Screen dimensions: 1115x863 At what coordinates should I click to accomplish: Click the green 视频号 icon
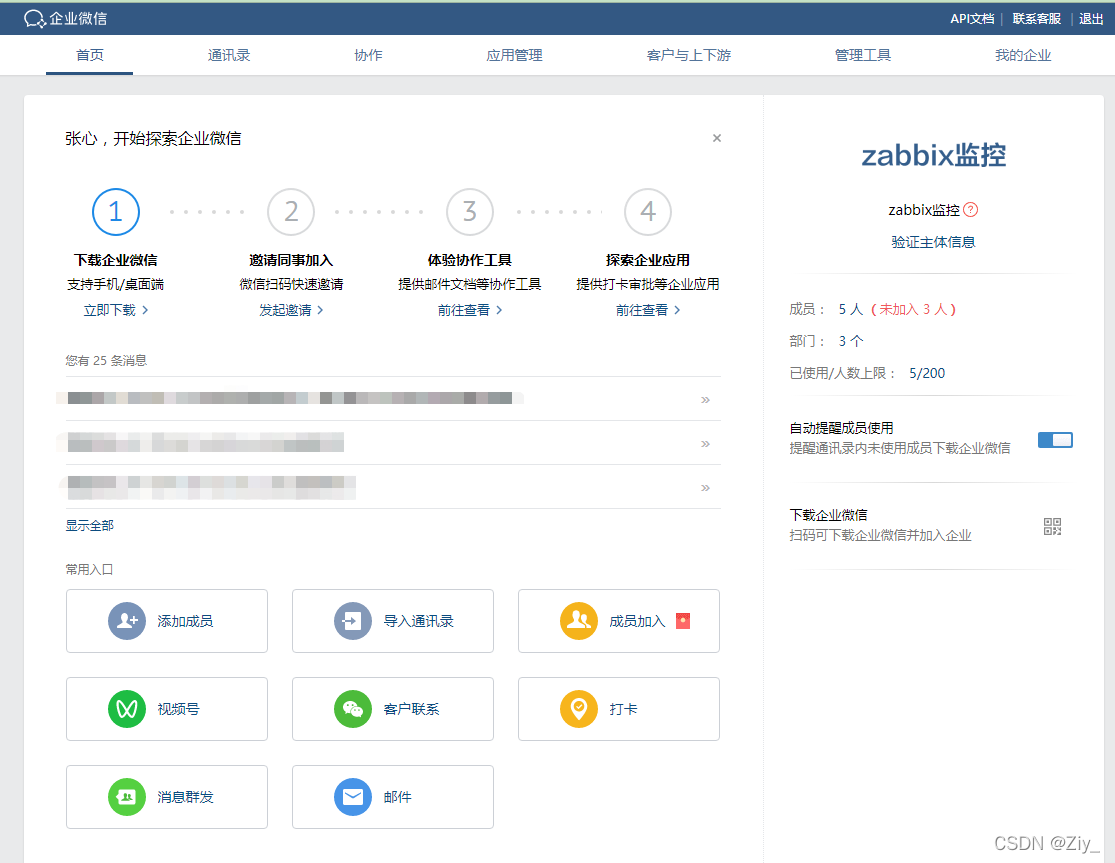[127, 709]
